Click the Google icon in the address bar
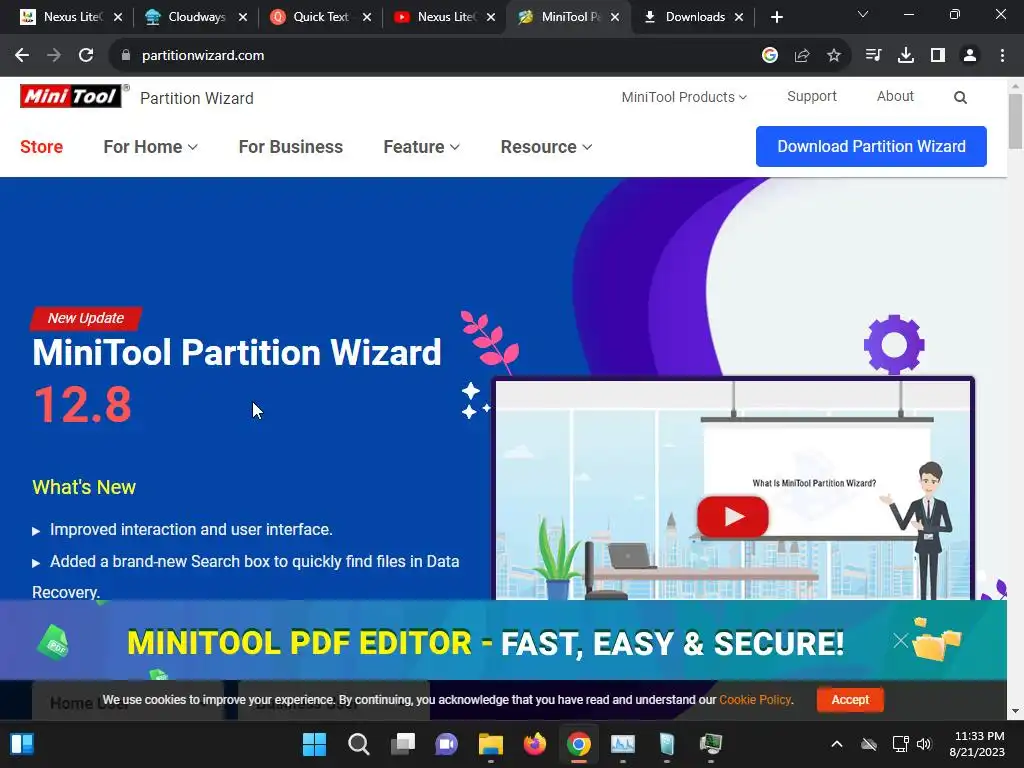Image resolution: width=1024 pixels, height=768 pixels. coord(770,56)
